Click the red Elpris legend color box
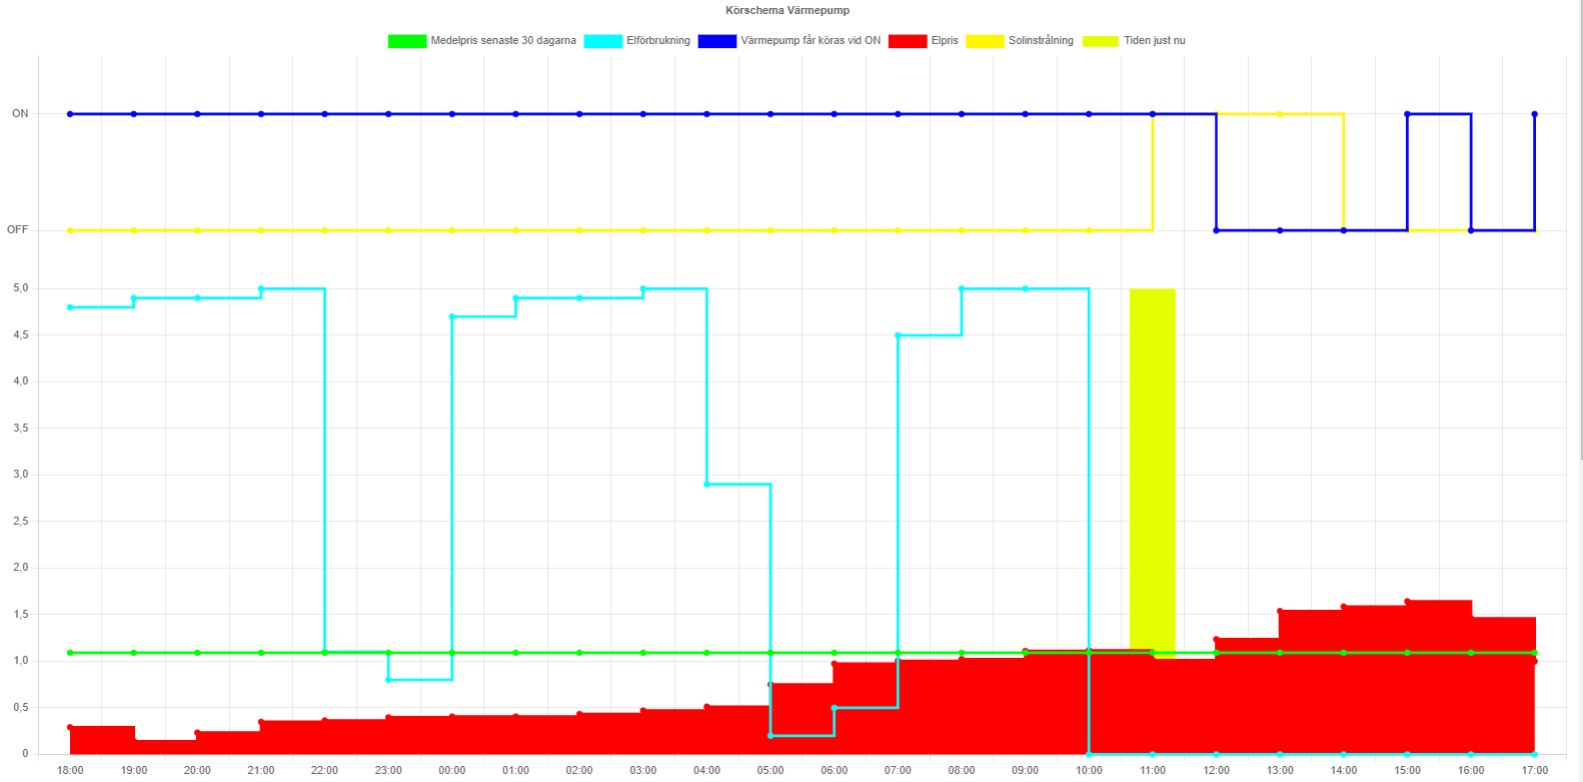1583x782 pixels. coord(908,41)
